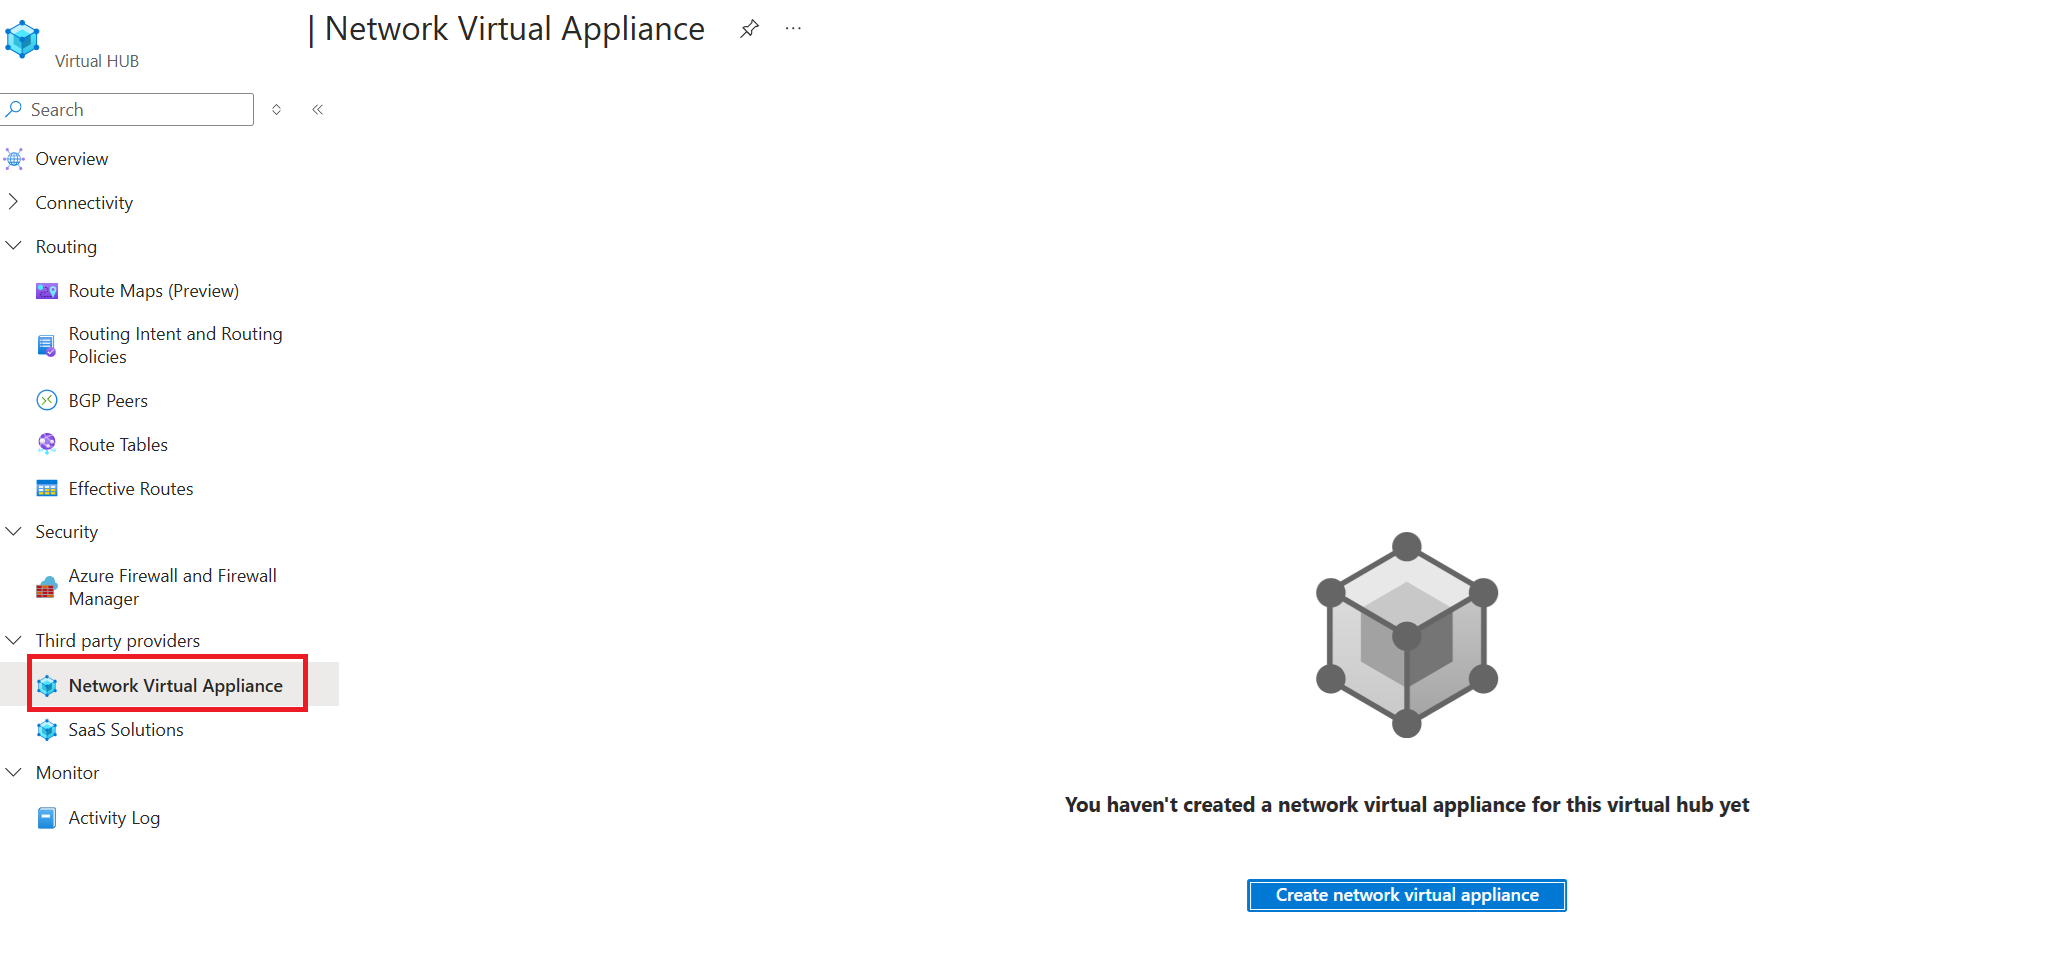Open Route Maps (Preview)

pyautogui.click(x=154, y=291)
